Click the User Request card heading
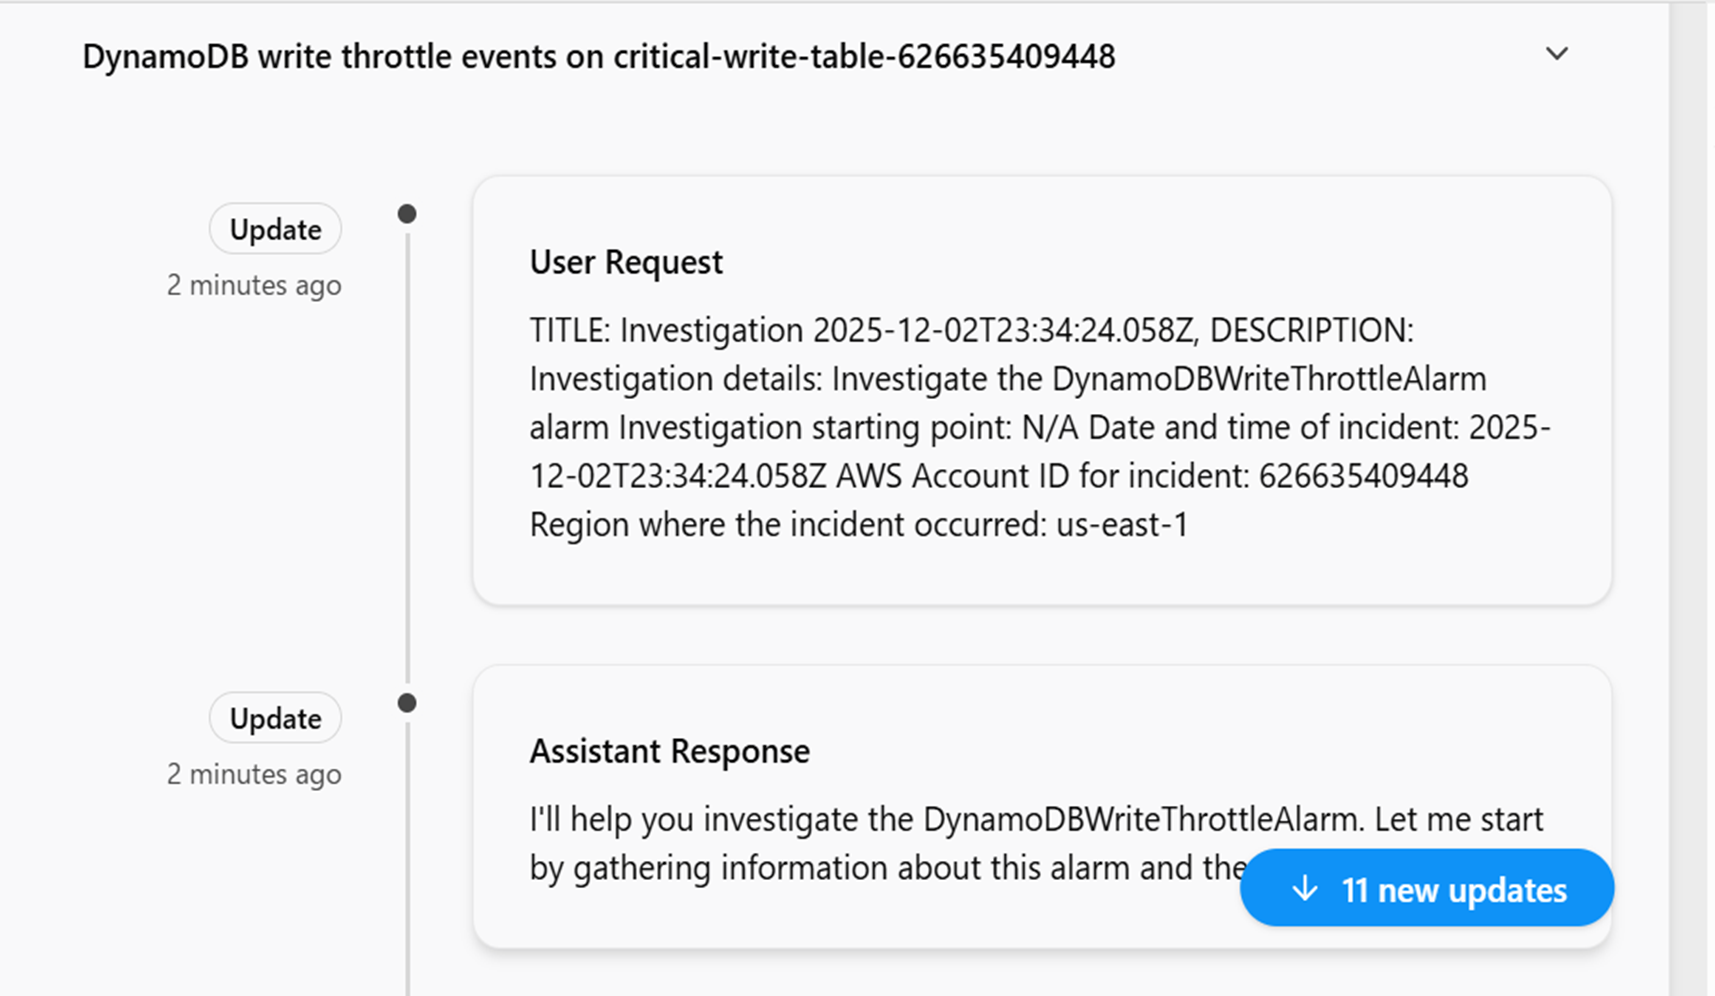 (x=626, y=262)
